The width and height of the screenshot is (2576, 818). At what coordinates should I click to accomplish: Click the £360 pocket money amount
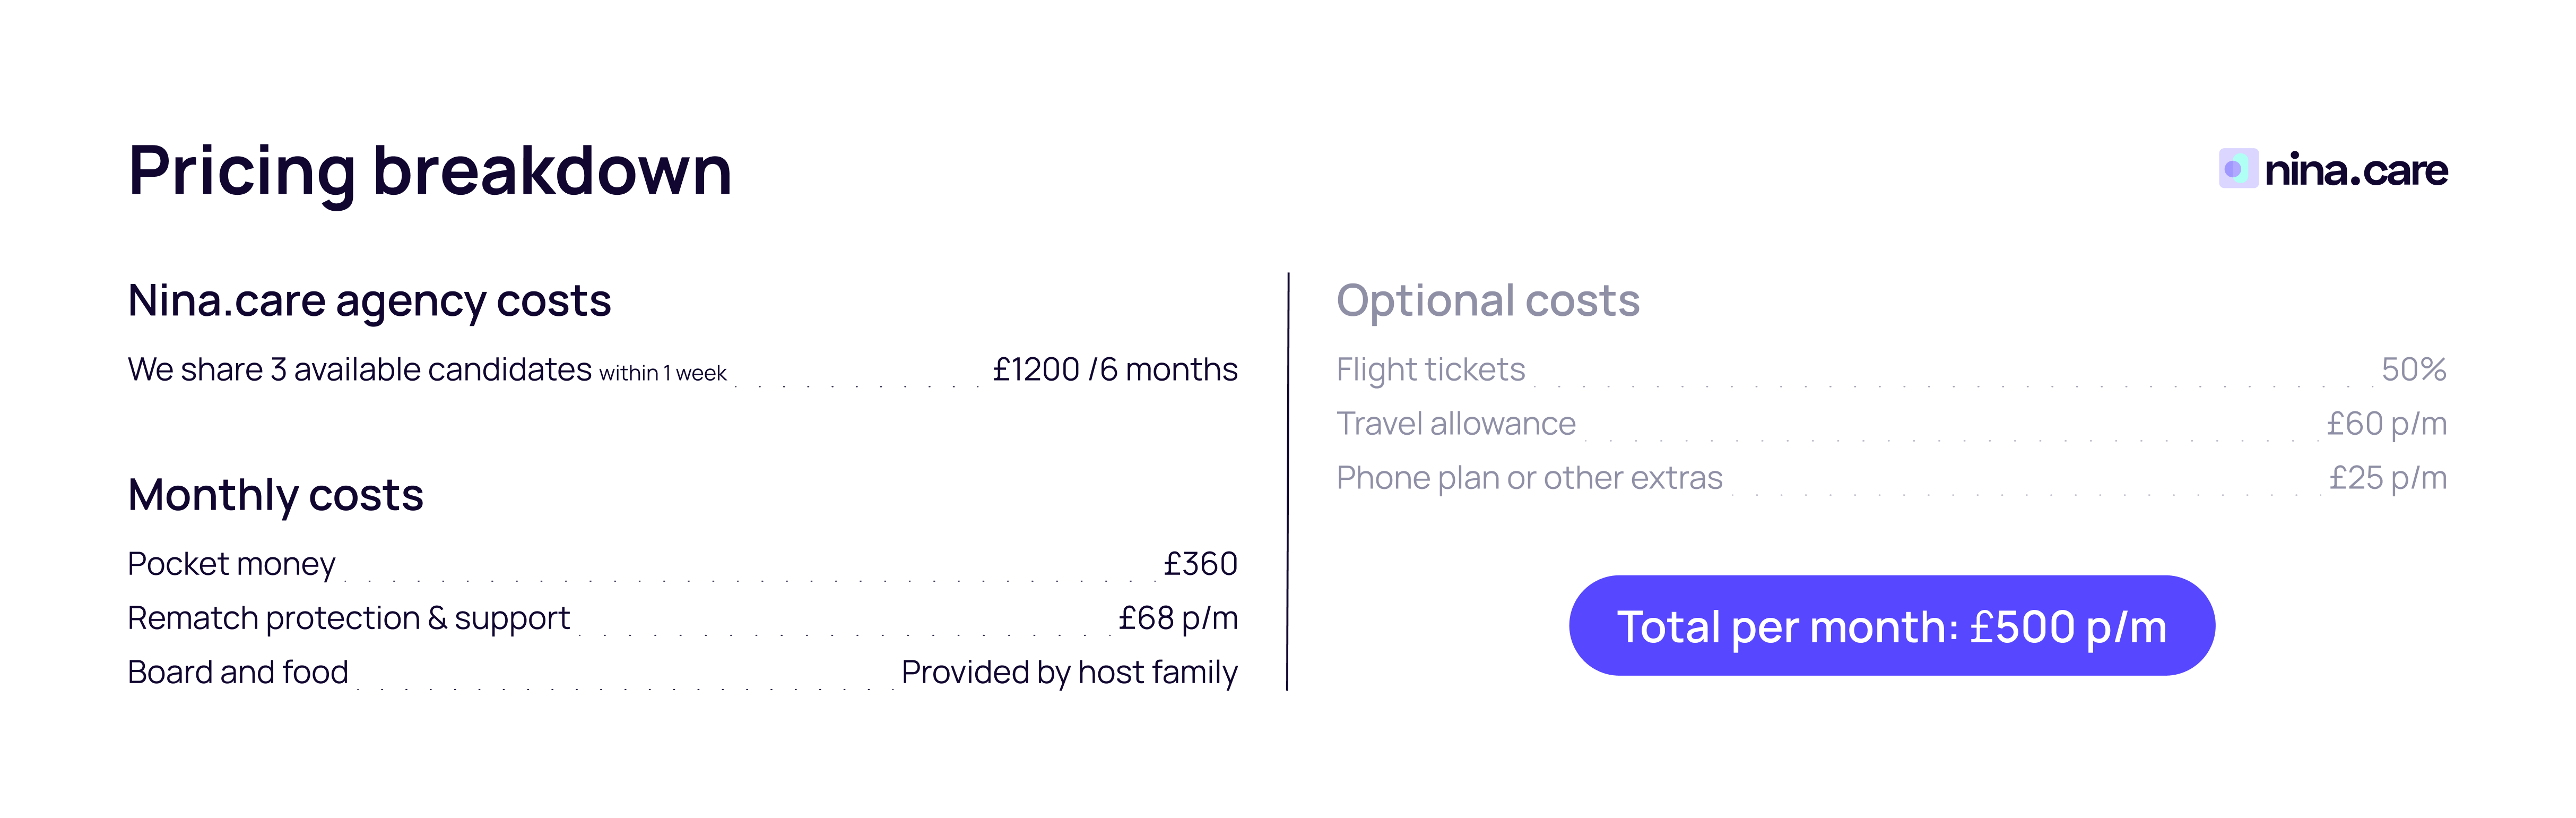[x=1200, y=564]
